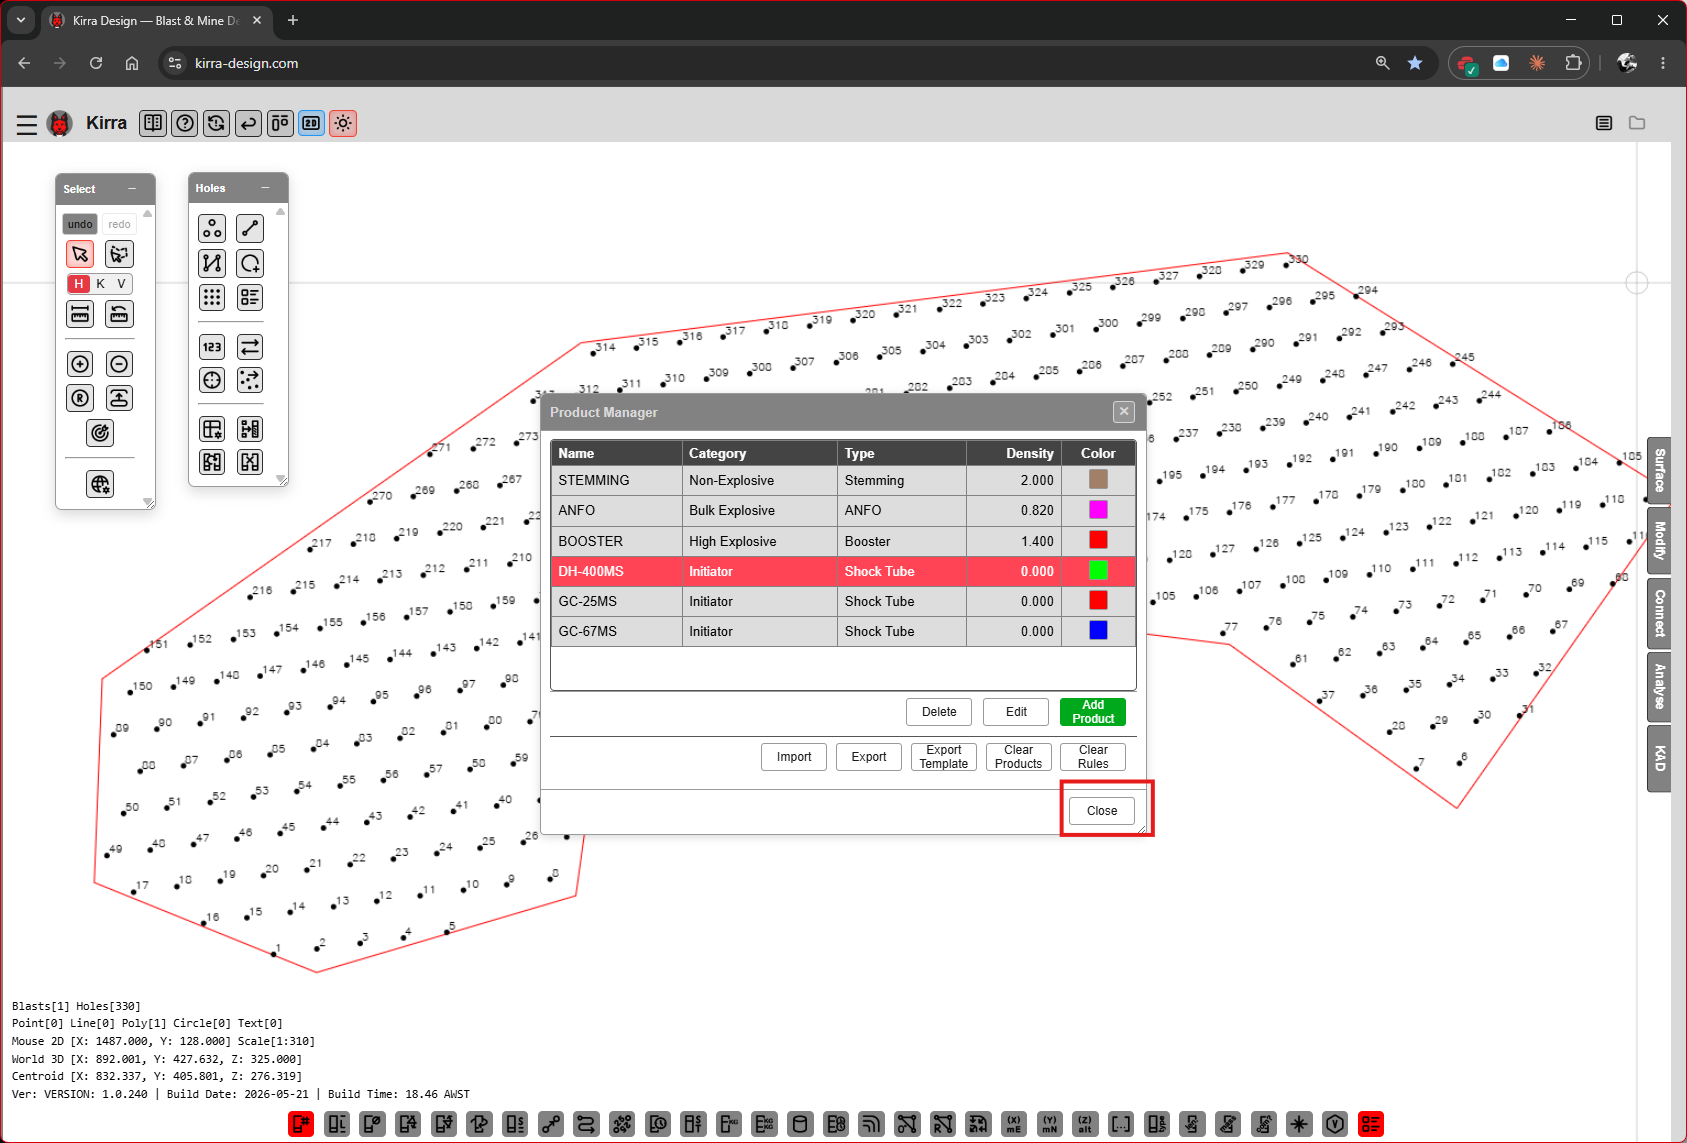Sort by the Density column header
Viewport: 1687px width, 1143px height.
click(x=1013, y=453)
